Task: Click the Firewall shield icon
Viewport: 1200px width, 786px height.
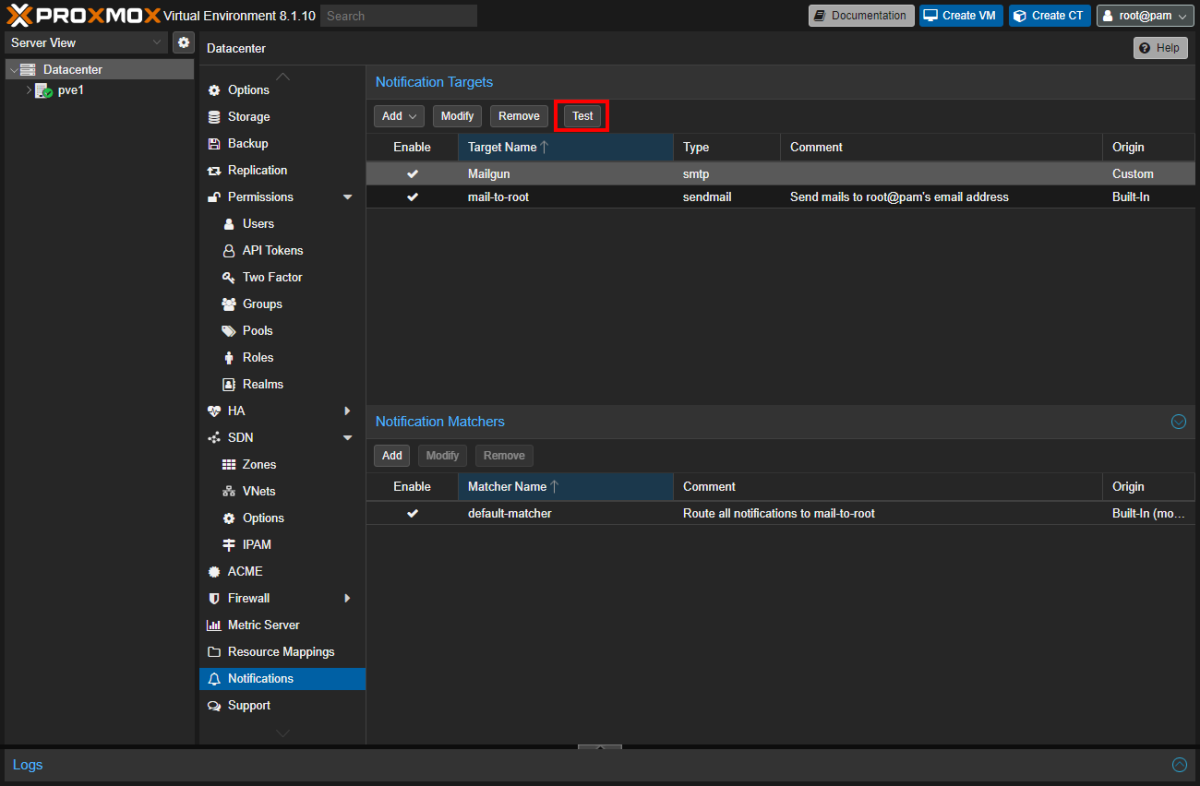Action: coord(213,599)
